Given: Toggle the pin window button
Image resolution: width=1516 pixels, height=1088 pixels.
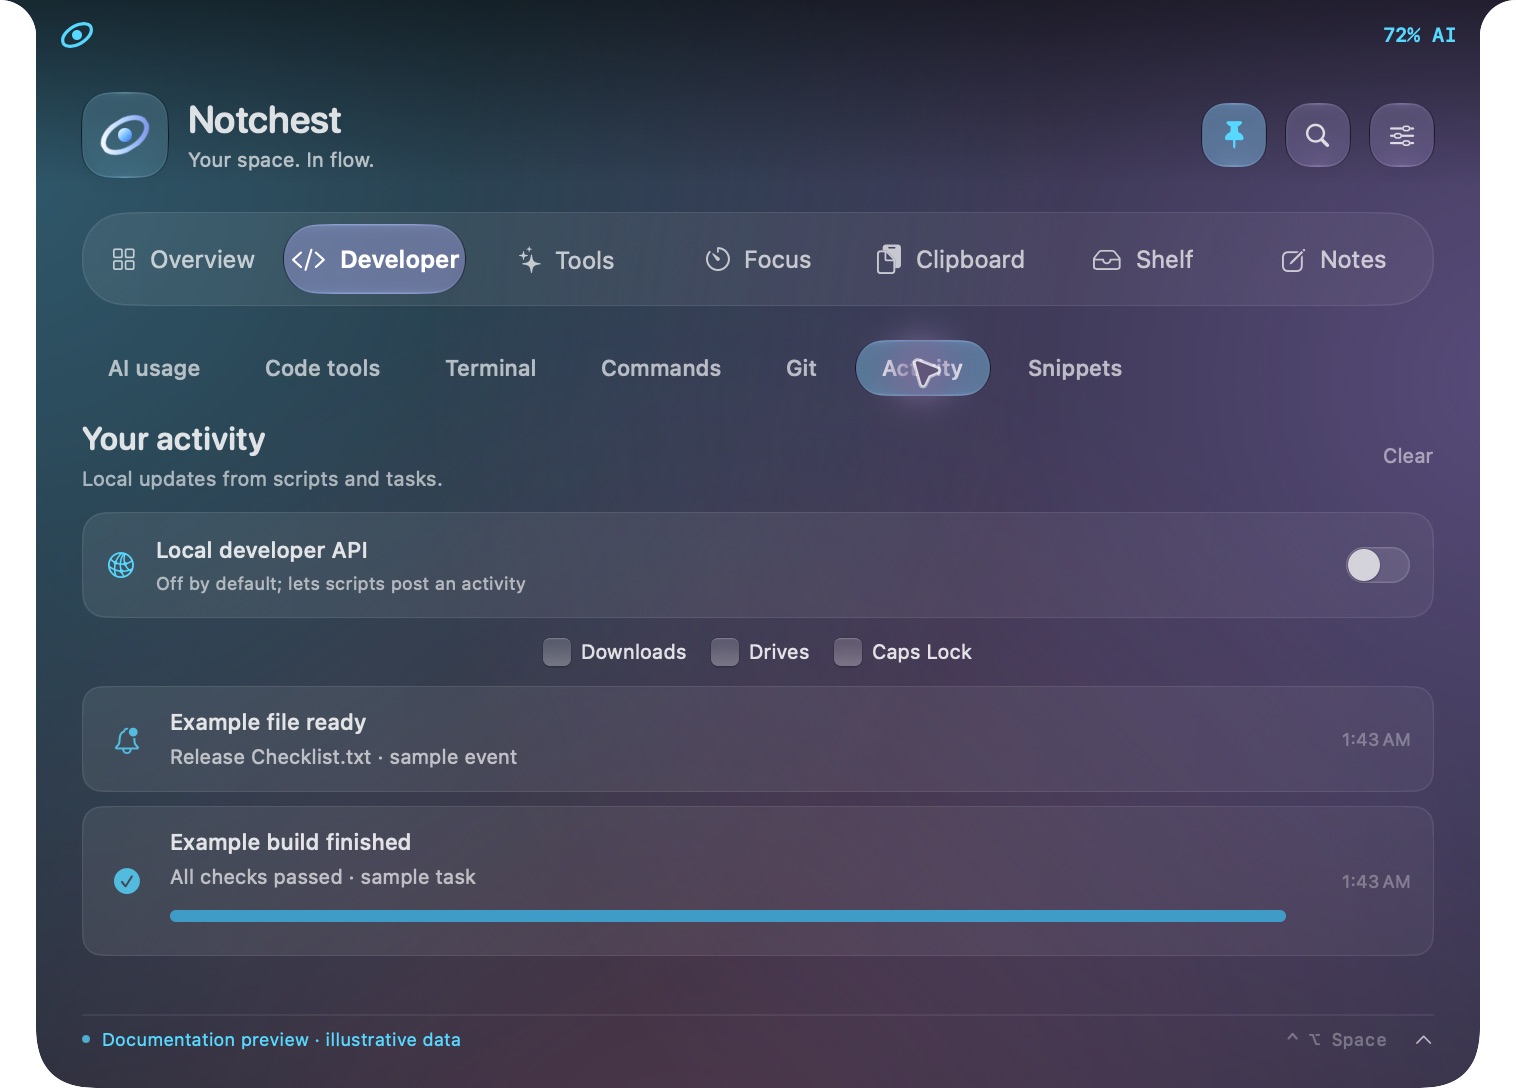Looking at the screenshot, I should [x=1234, y=135].
